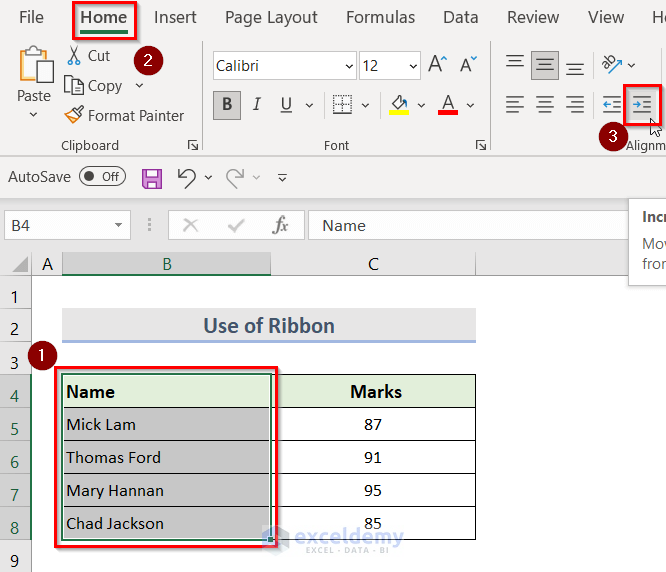
Task: Switch to the Review tab
Action: coord(533,17)
